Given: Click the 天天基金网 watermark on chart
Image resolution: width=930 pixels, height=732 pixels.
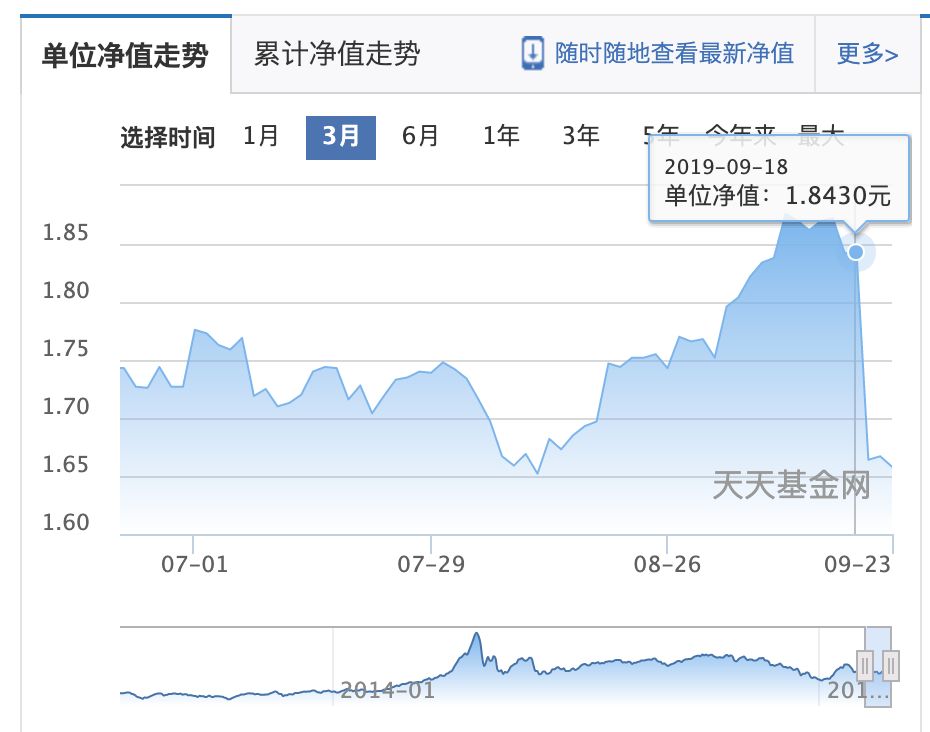Looking at the screenshot, I should (x=791, y=485).
